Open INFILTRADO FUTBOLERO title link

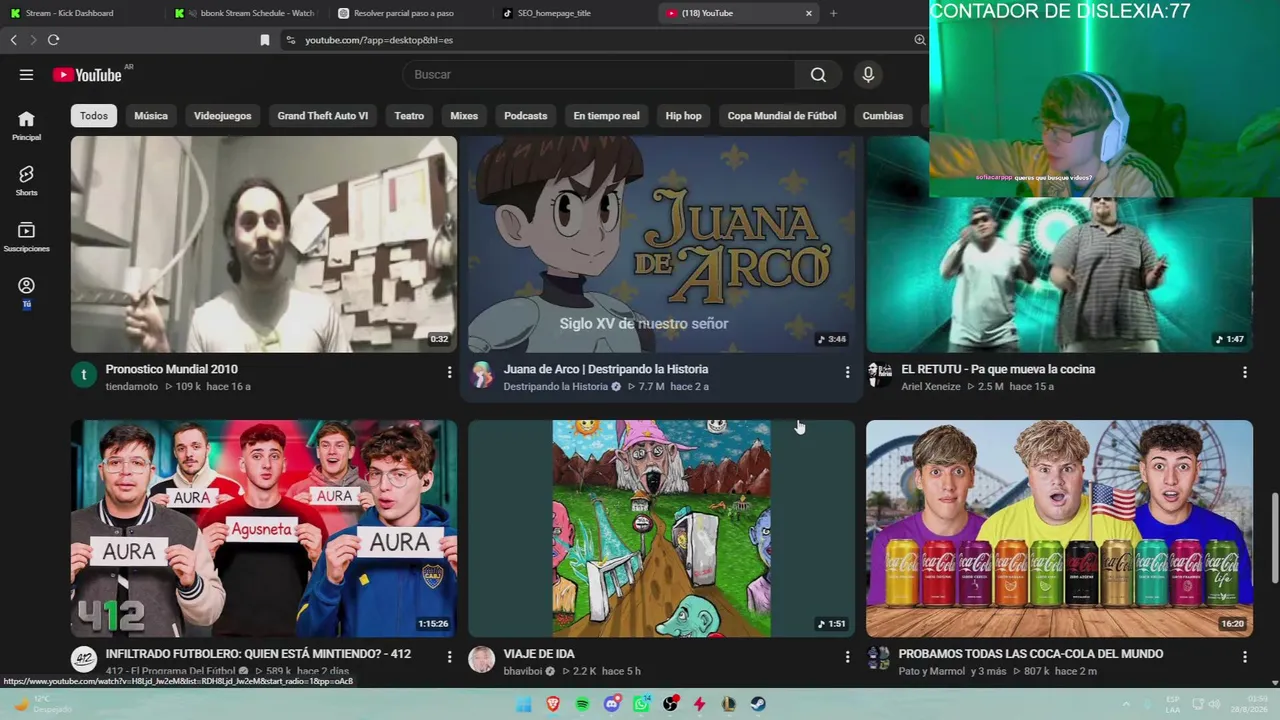coord(258,654)
